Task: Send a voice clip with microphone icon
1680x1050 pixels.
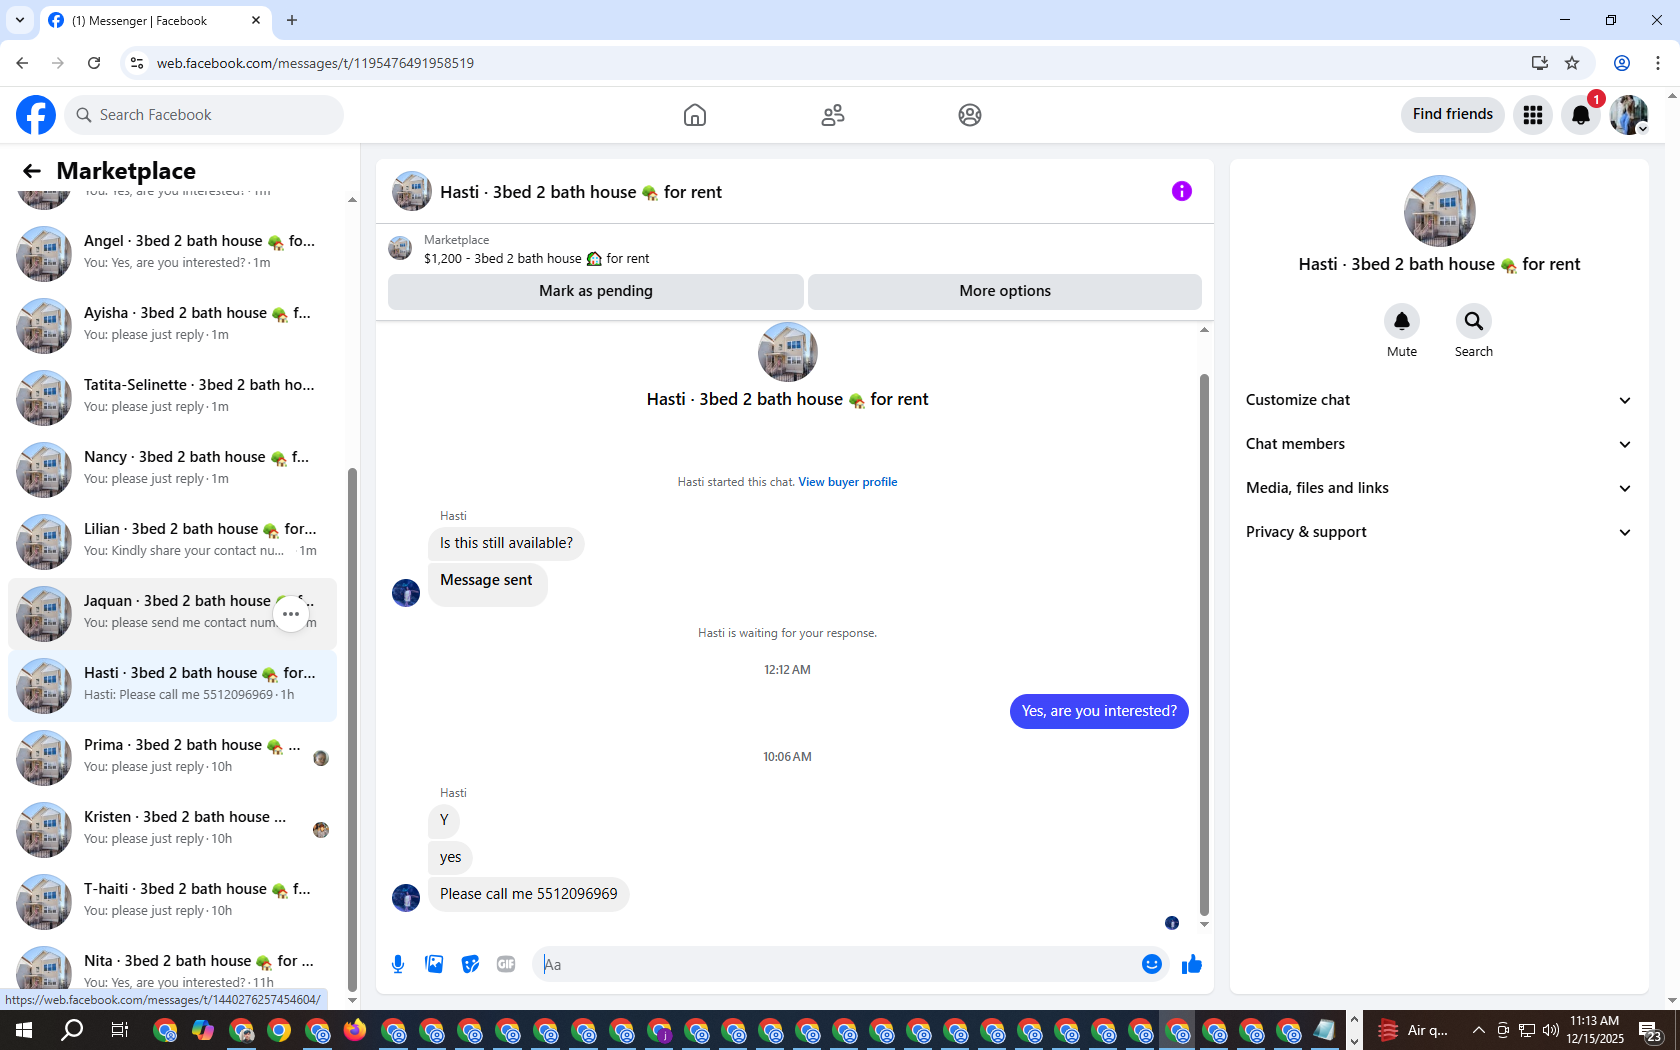Action: point(398,964)
